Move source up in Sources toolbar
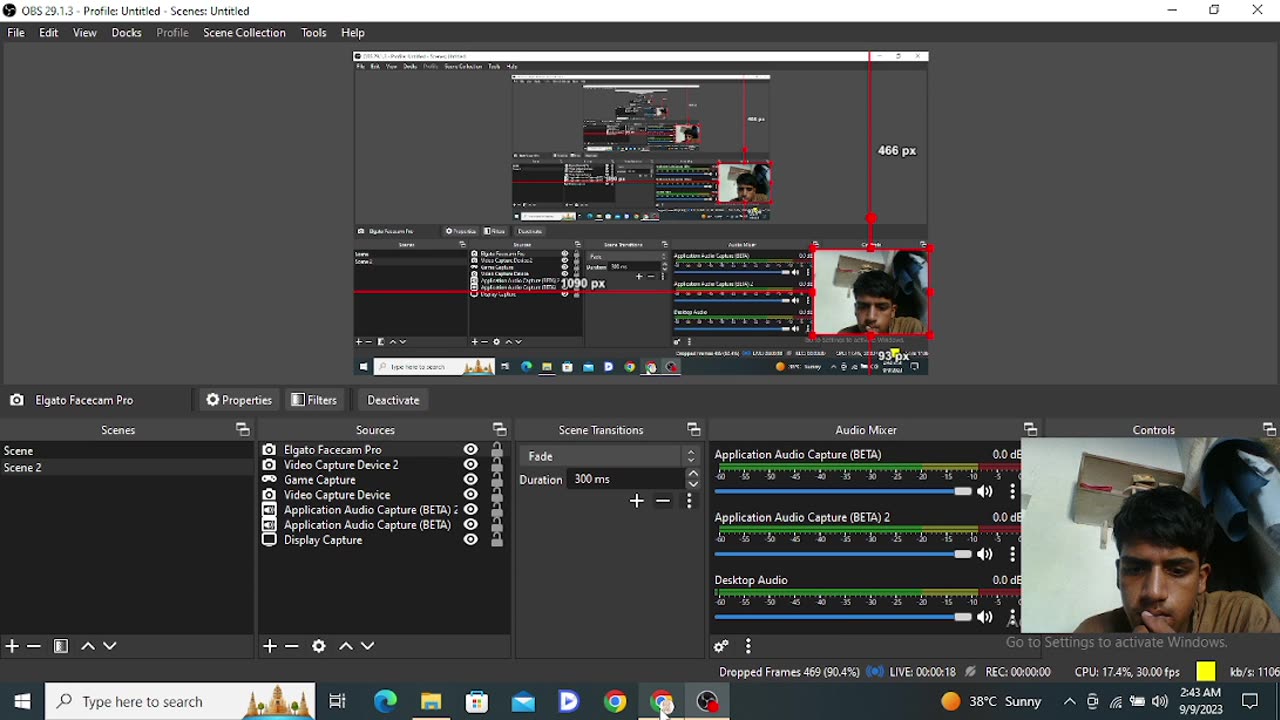Screen dimensions: 1280x720 click(x=346, y=646)
